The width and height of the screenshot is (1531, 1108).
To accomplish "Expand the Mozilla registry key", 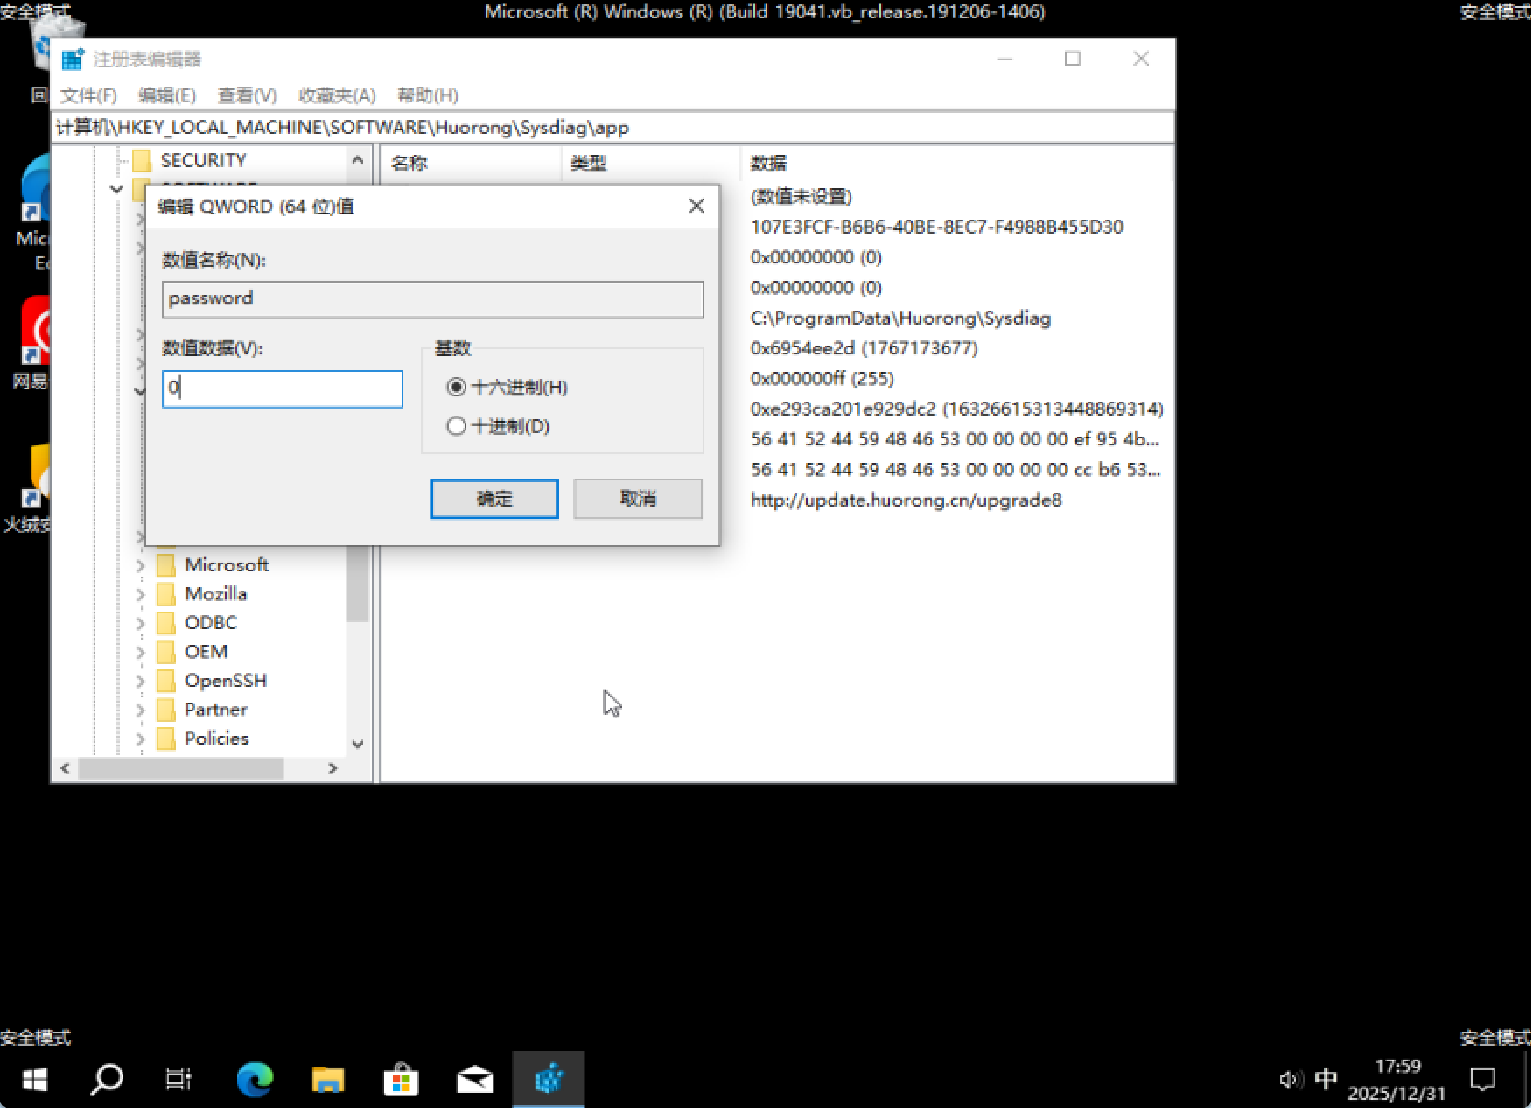I will pos(140,594).
